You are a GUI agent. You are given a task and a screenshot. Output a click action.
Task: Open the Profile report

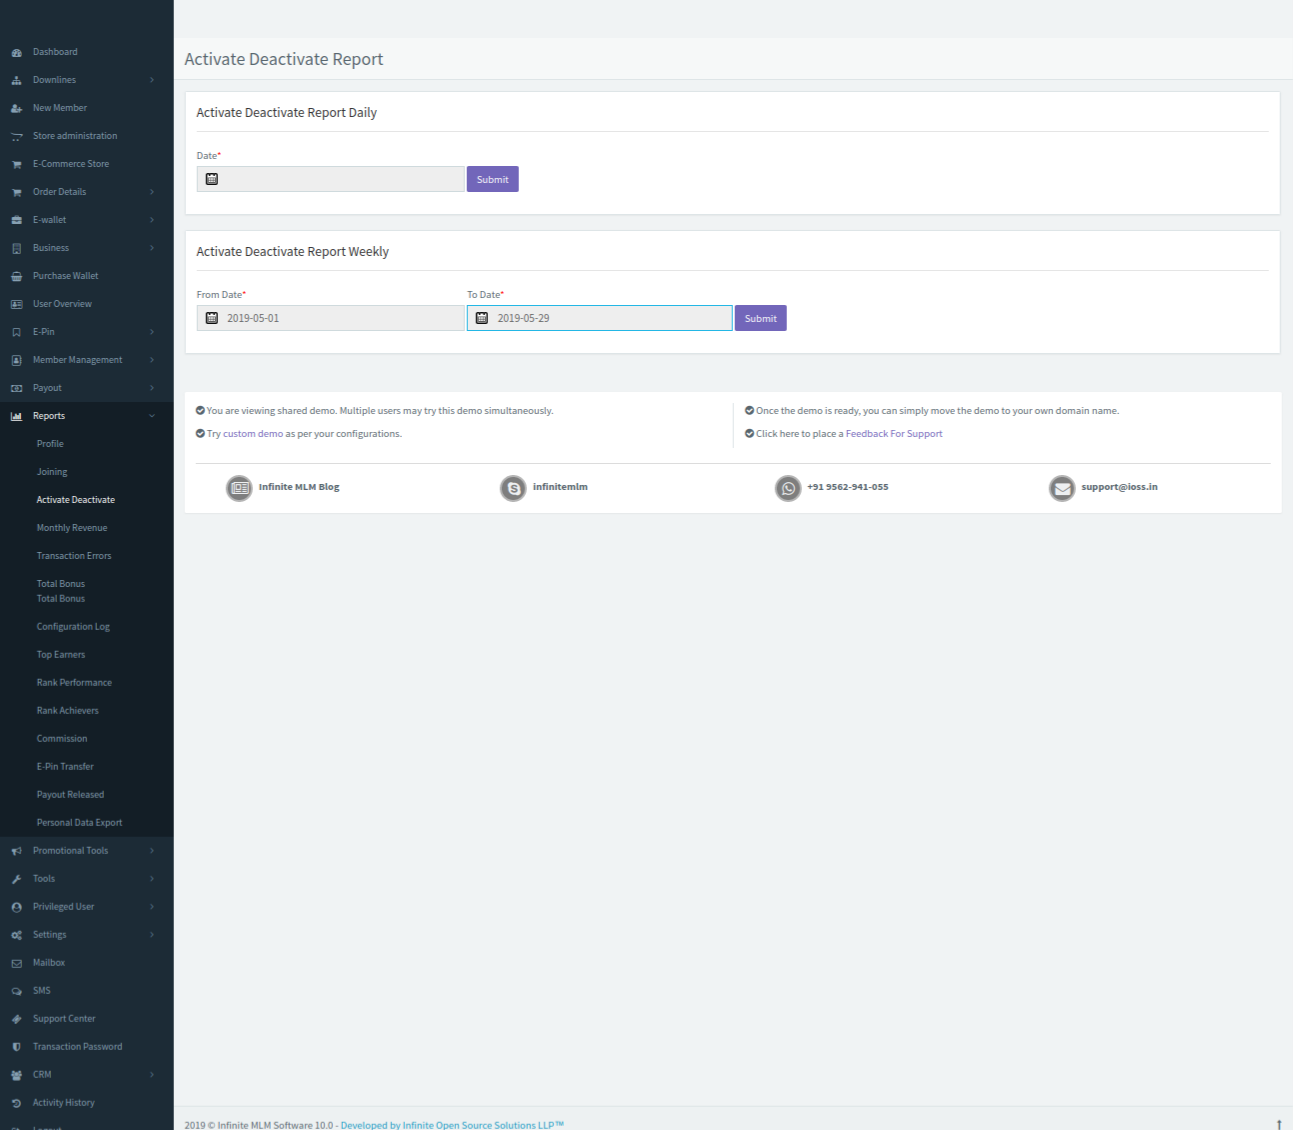click(x=50, y=444)
